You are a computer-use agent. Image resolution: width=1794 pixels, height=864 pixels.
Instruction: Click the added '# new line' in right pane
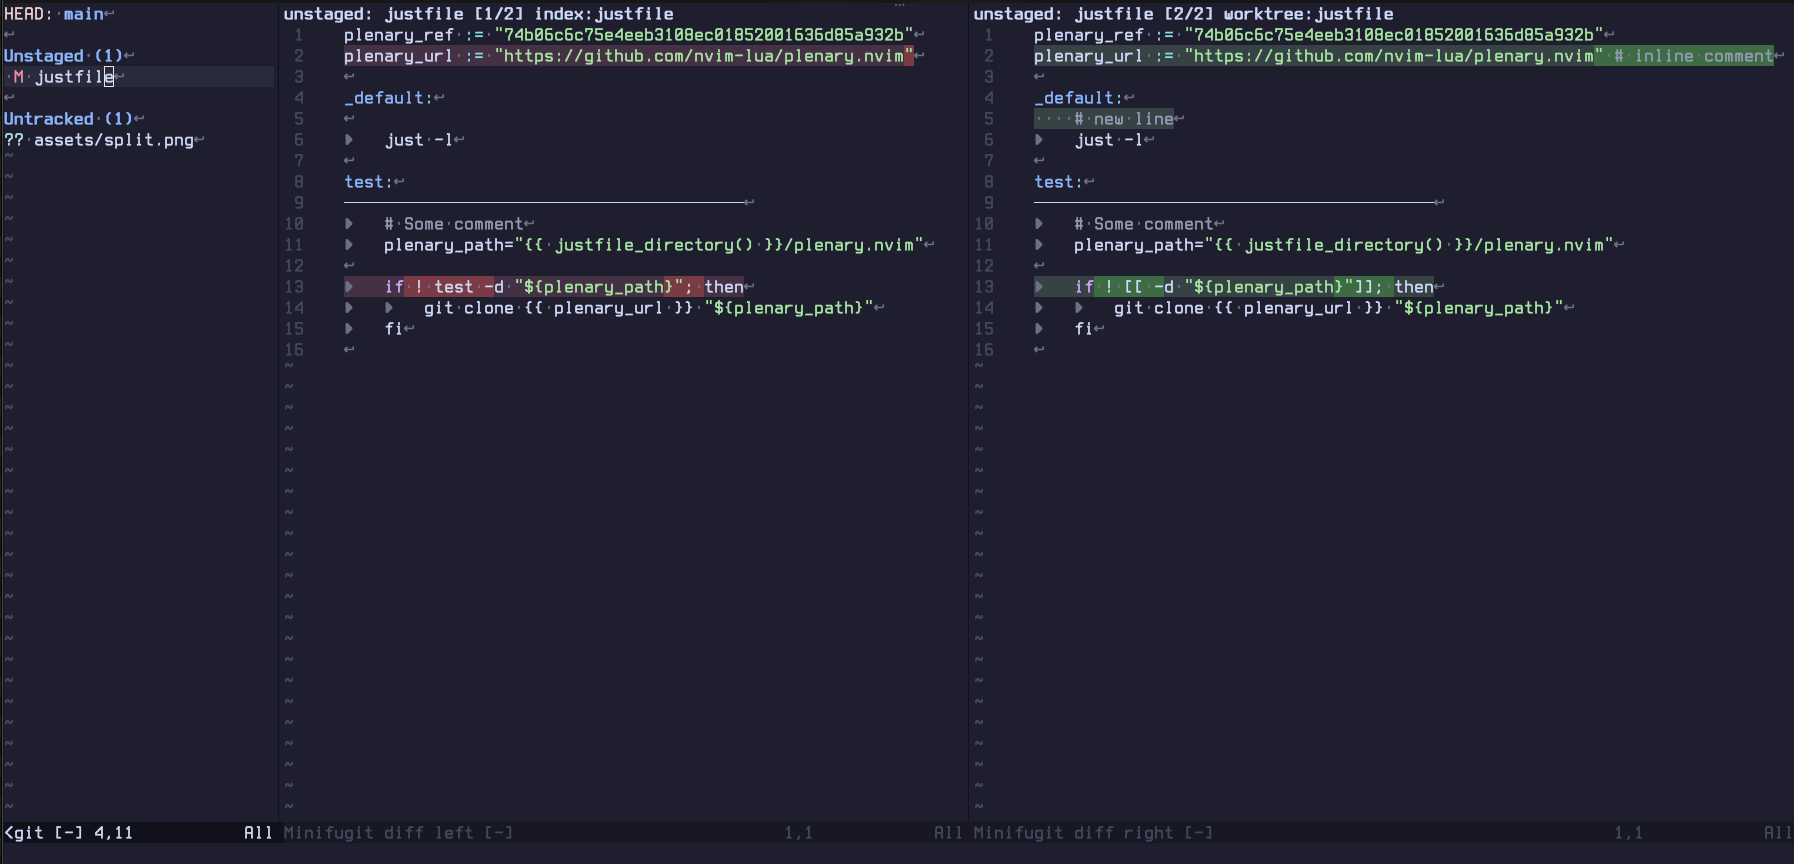(1124, 119)
